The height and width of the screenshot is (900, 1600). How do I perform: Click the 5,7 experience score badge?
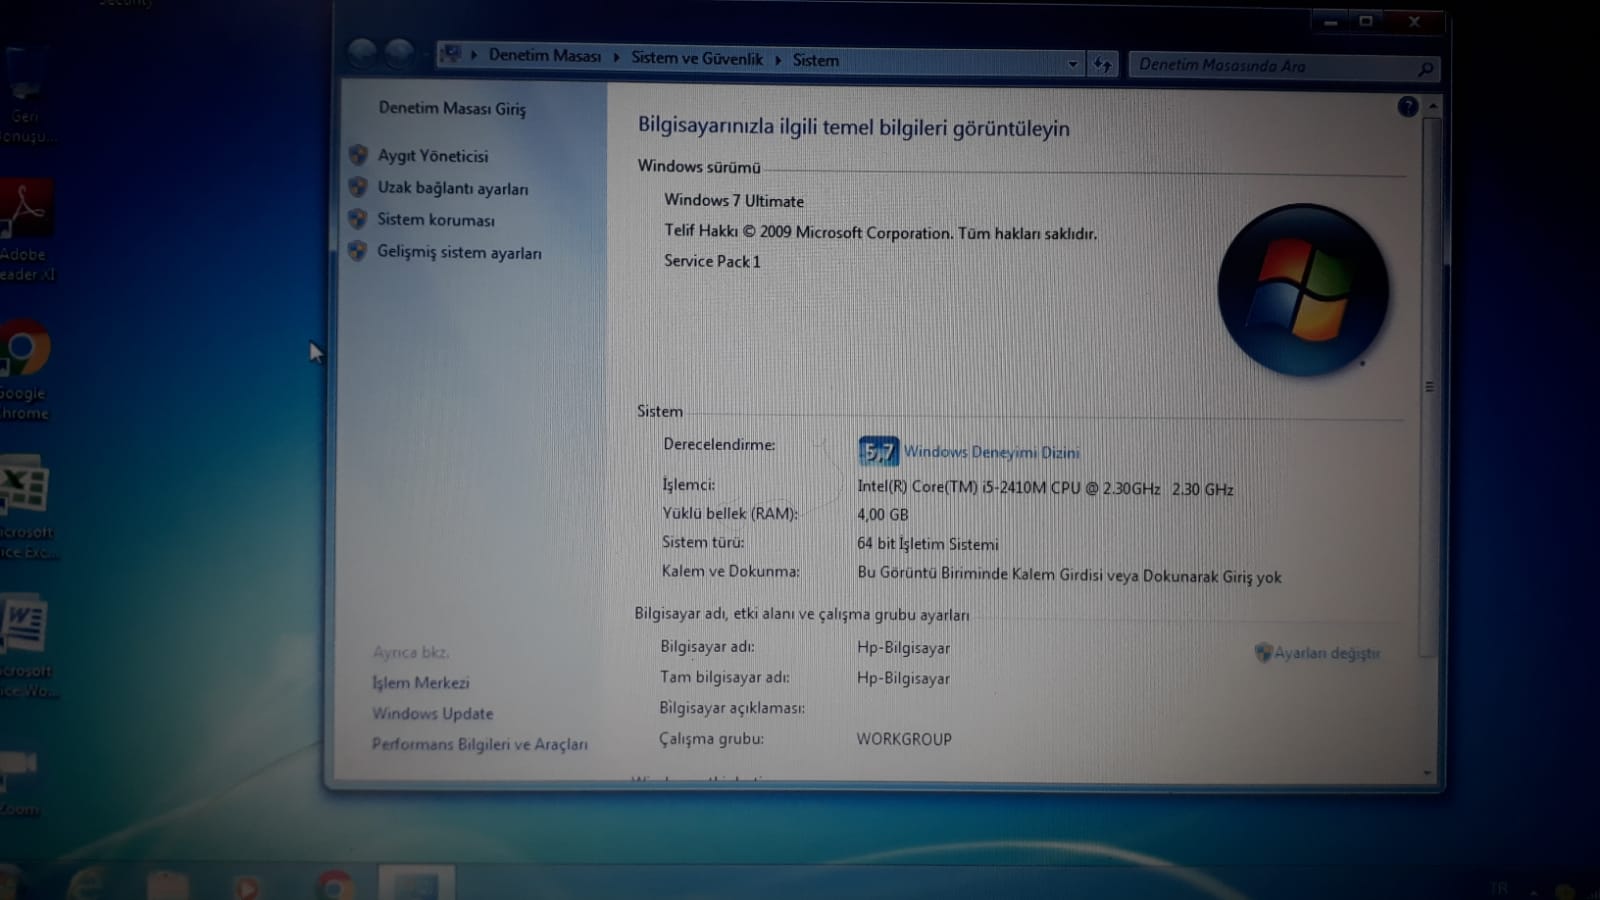tap(878, 452)
